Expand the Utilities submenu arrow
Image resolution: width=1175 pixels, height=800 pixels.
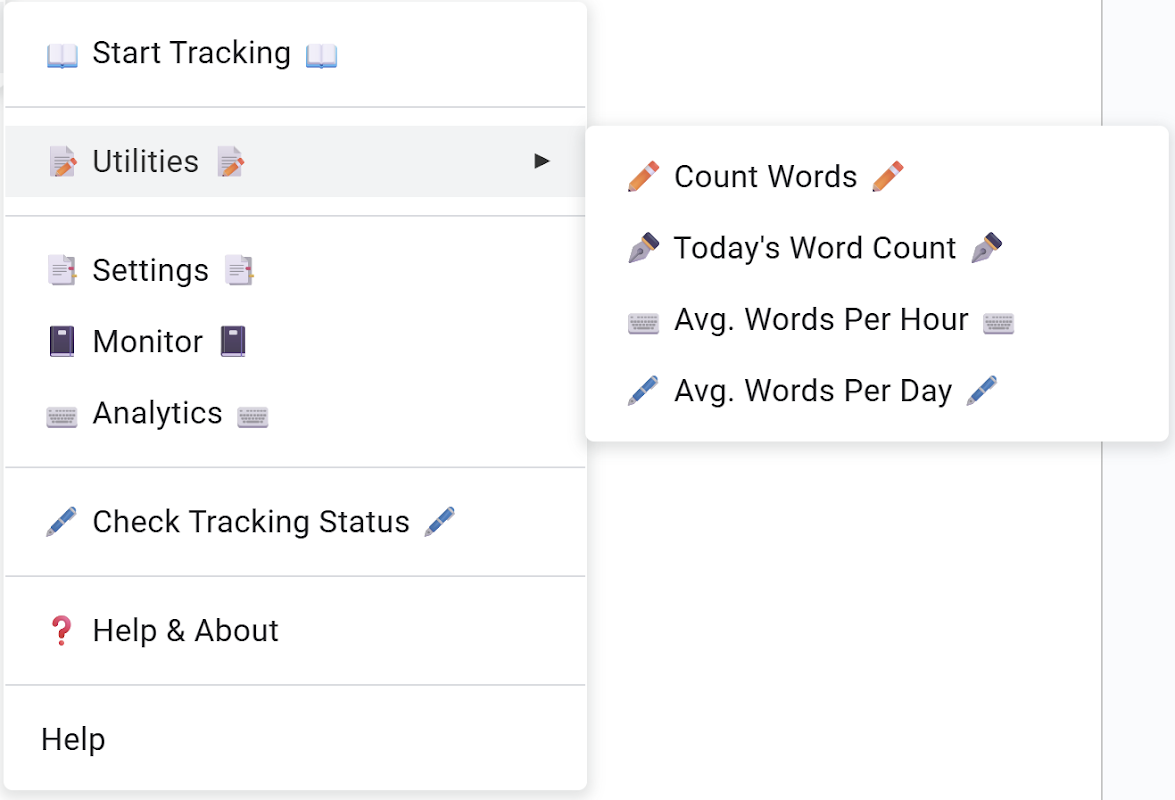542,161
